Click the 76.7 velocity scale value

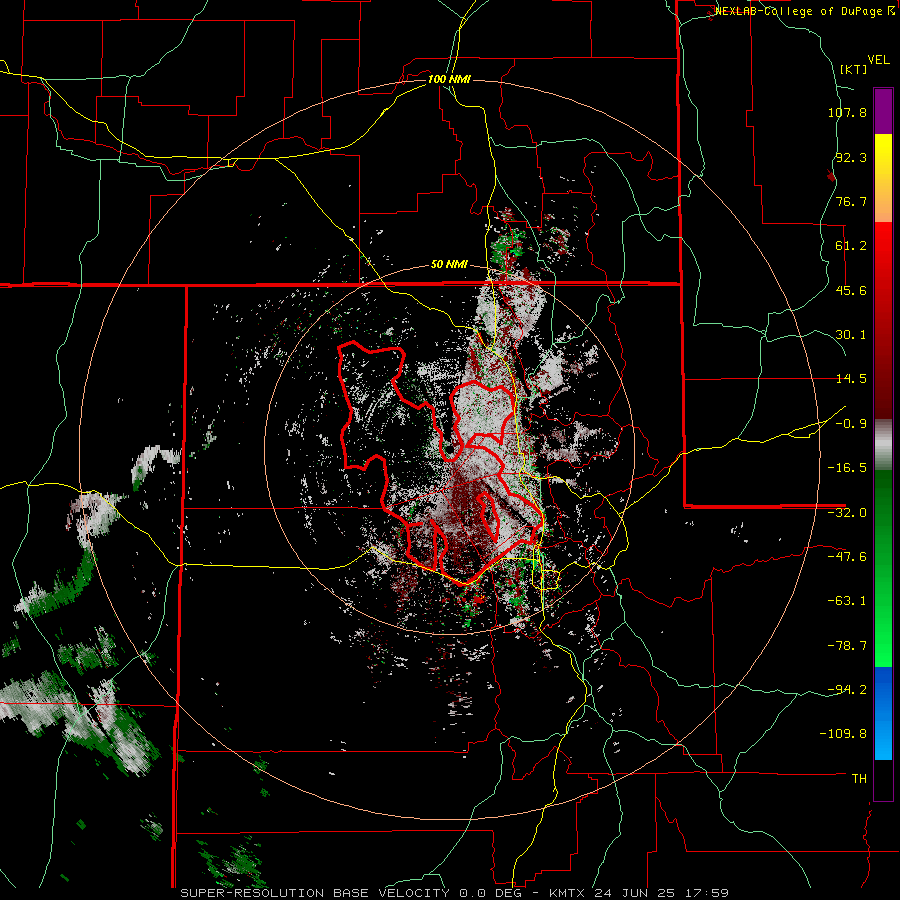(851, 201)
